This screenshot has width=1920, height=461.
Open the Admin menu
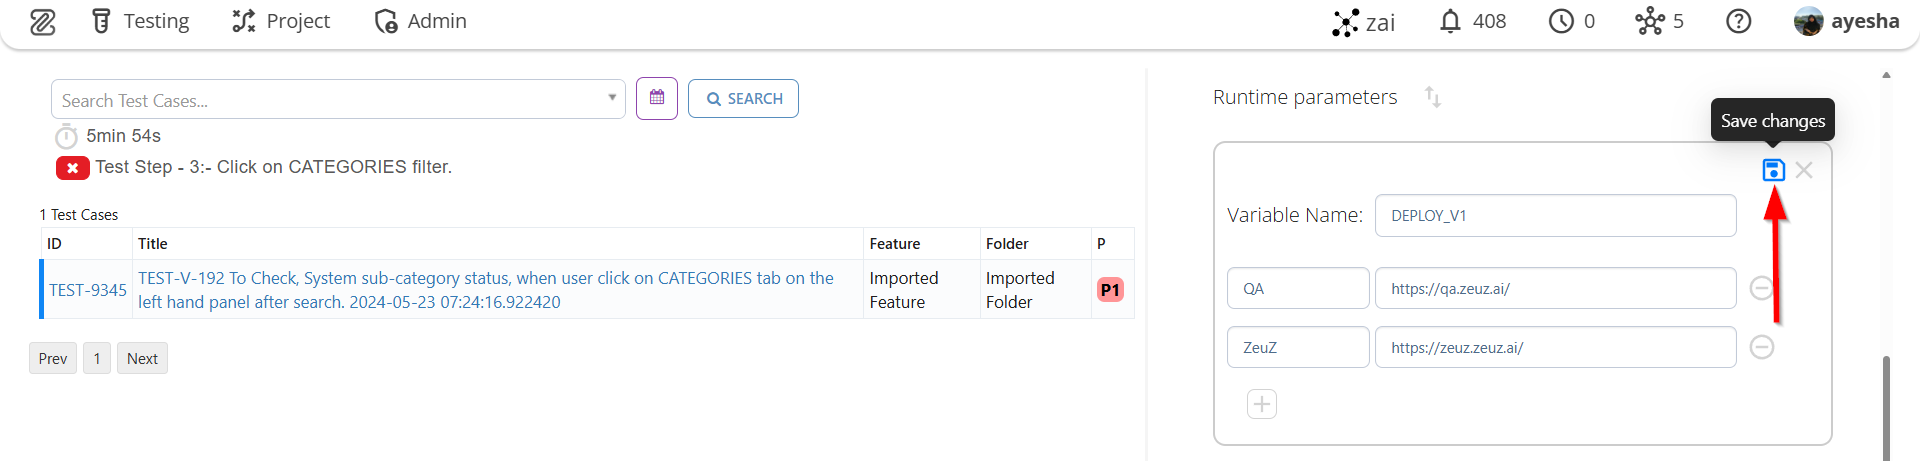pos(420,21)
